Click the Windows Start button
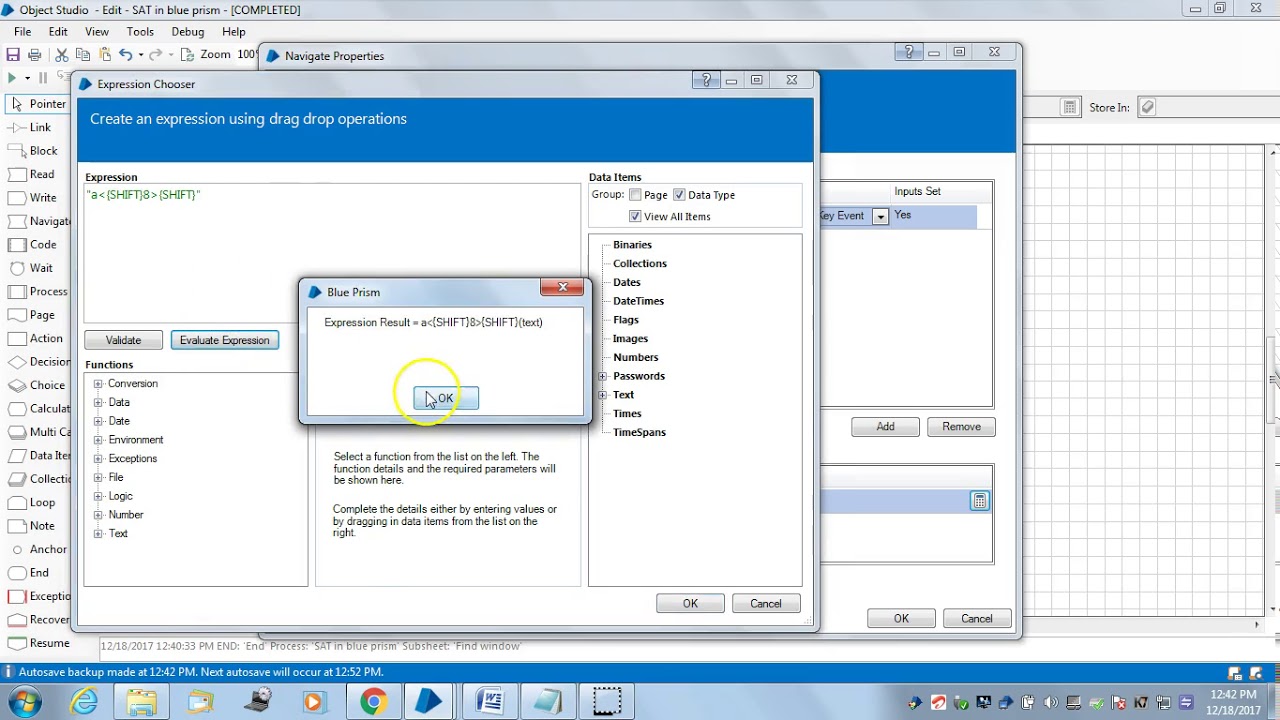The height and width of the screenshot is (720, 1280). [x=25, y=701]
